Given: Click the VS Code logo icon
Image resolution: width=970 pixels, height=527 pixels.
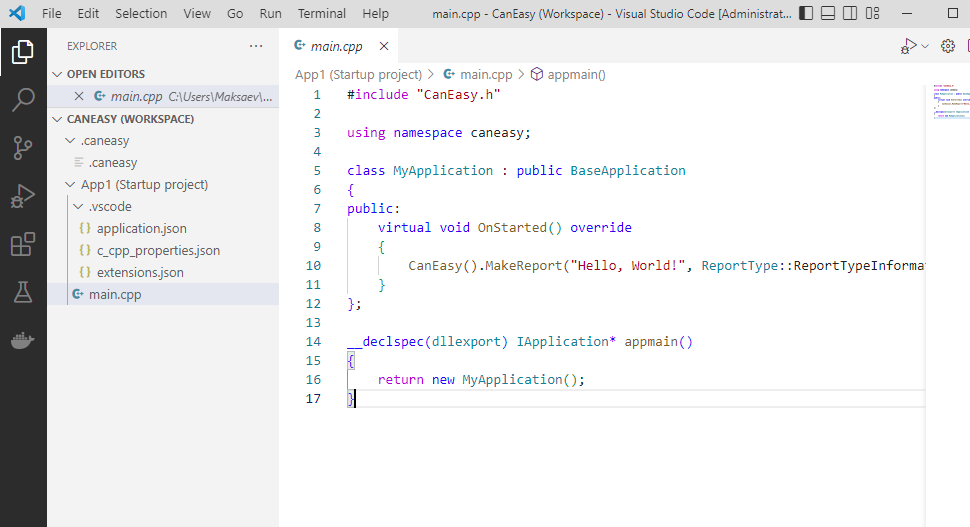Looking at the screenshot, I should point(17,13).
